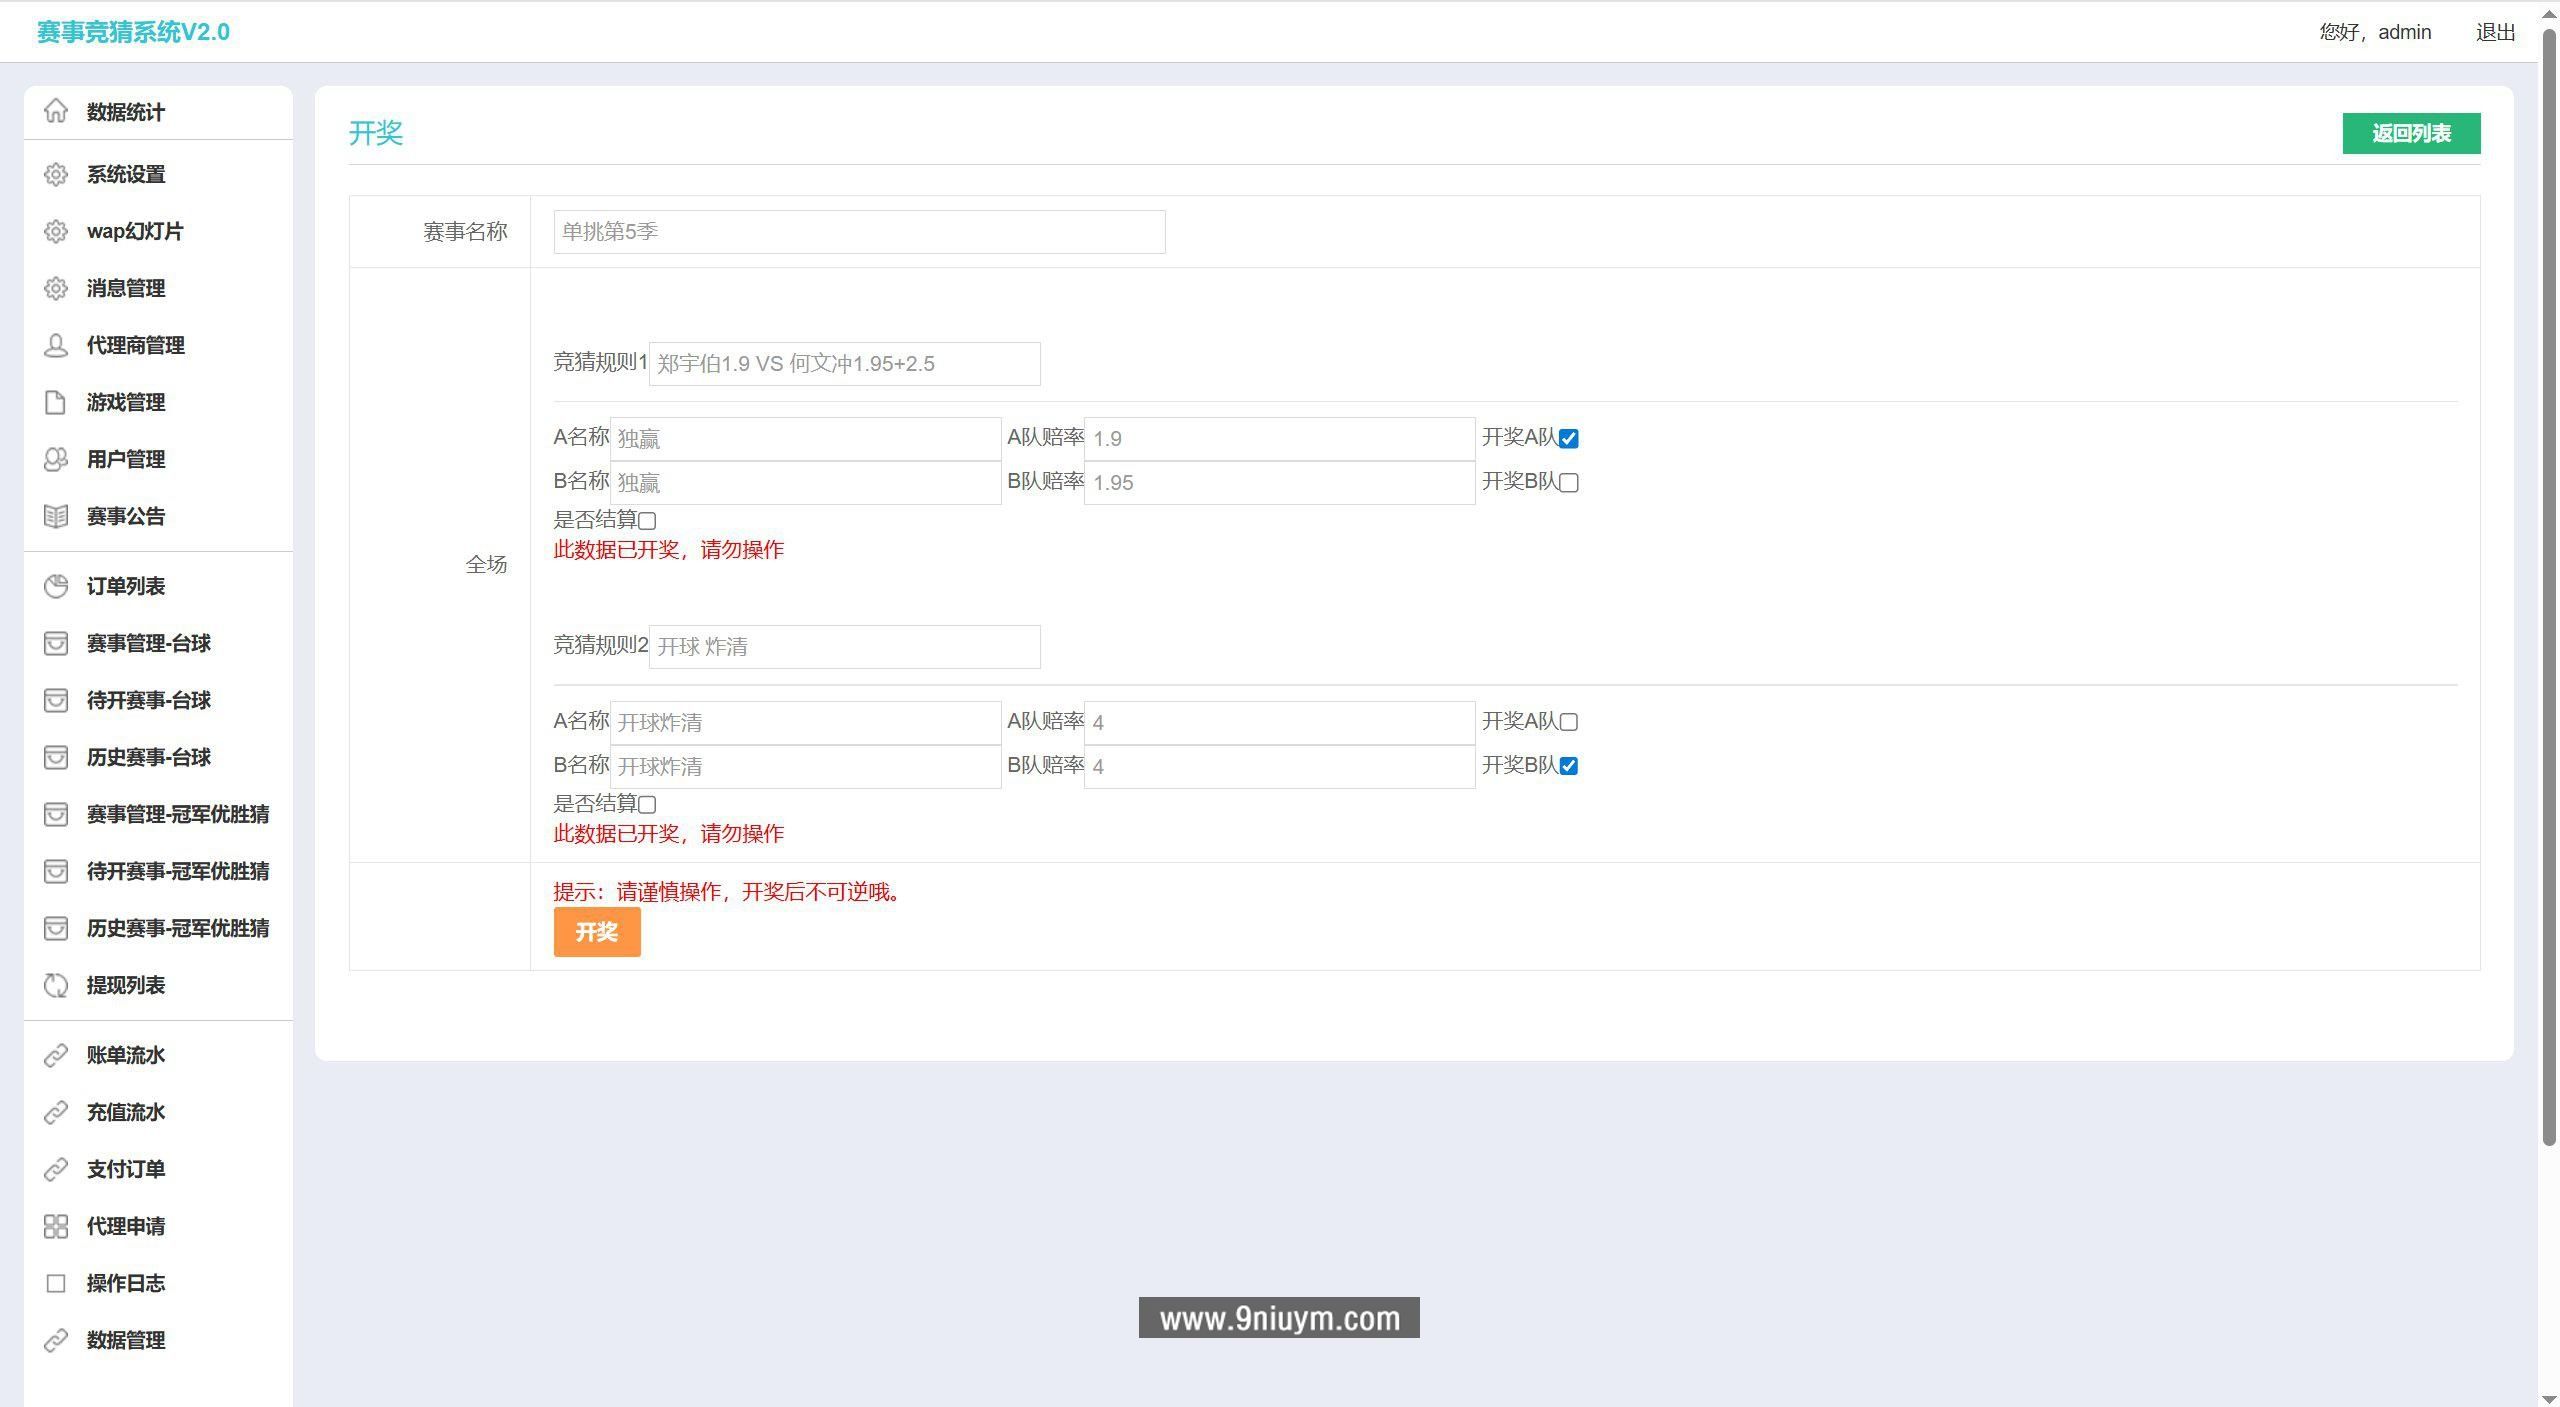
Task: Uncheck 开奖B队 for 竞猜规则2
Action: coord(1568,766)
